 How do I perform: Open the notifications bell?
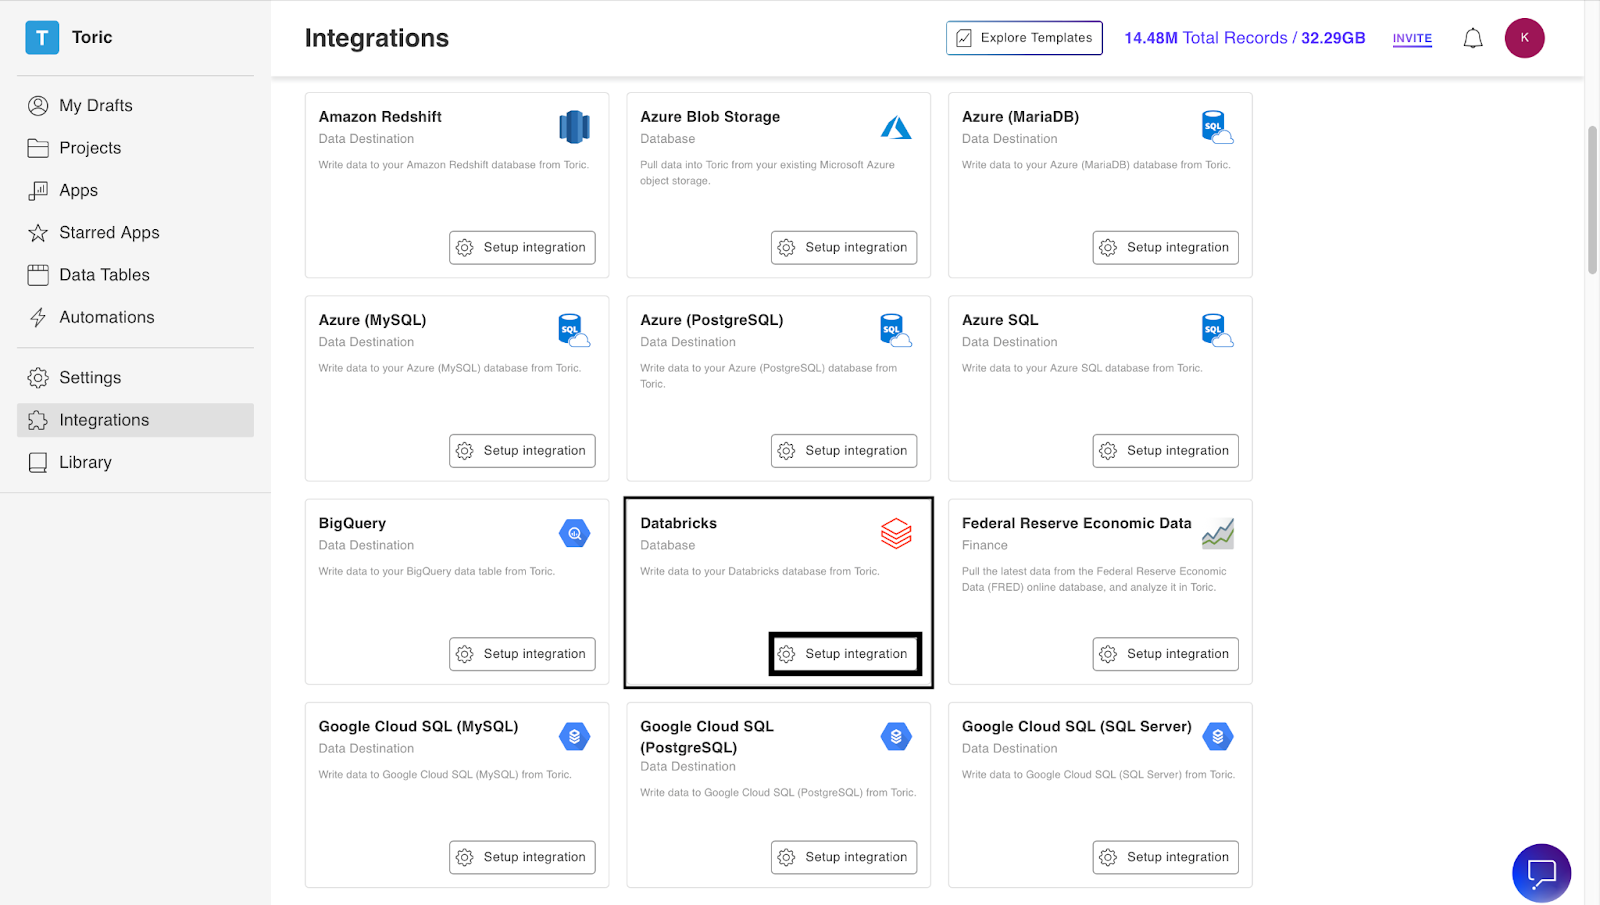click(x=1473, y=38)
